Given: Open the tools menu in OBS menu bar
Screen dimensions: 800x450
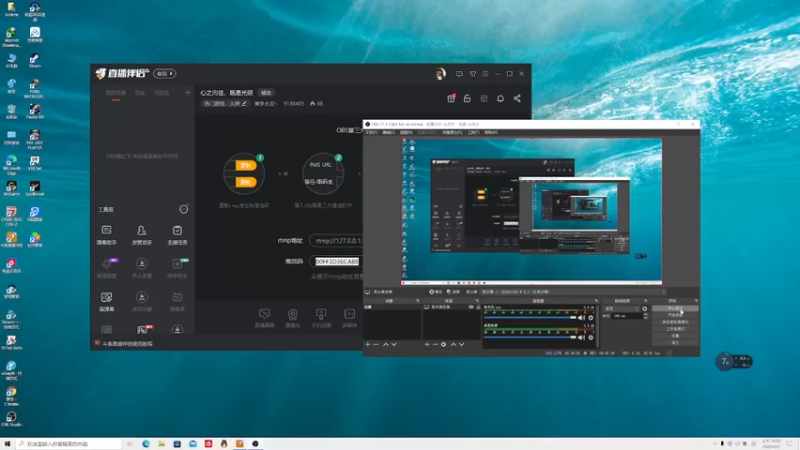Looking at the screenshot, I should click(x=473, y=133).
